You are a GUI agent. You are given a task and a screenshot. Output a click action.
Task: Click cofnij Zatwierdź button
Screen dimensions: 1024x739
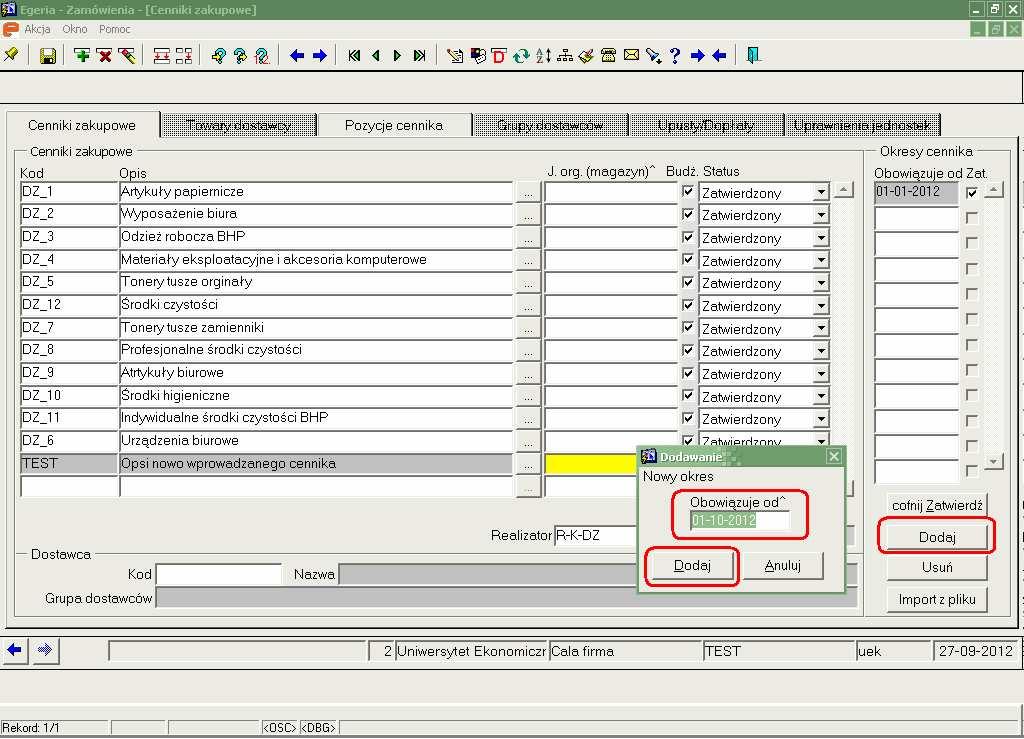(x=937, y=505)
